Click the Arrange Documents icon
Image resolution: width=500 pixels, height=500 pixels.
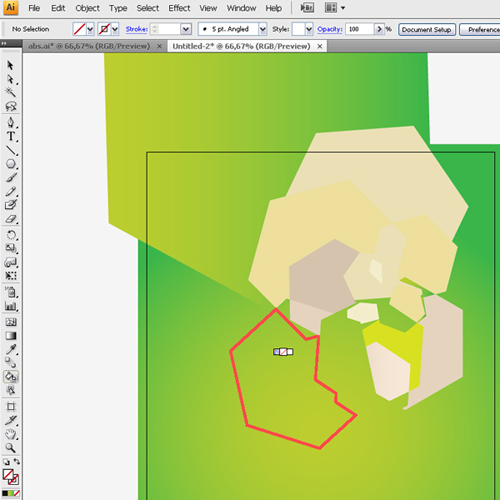[331, 8]
